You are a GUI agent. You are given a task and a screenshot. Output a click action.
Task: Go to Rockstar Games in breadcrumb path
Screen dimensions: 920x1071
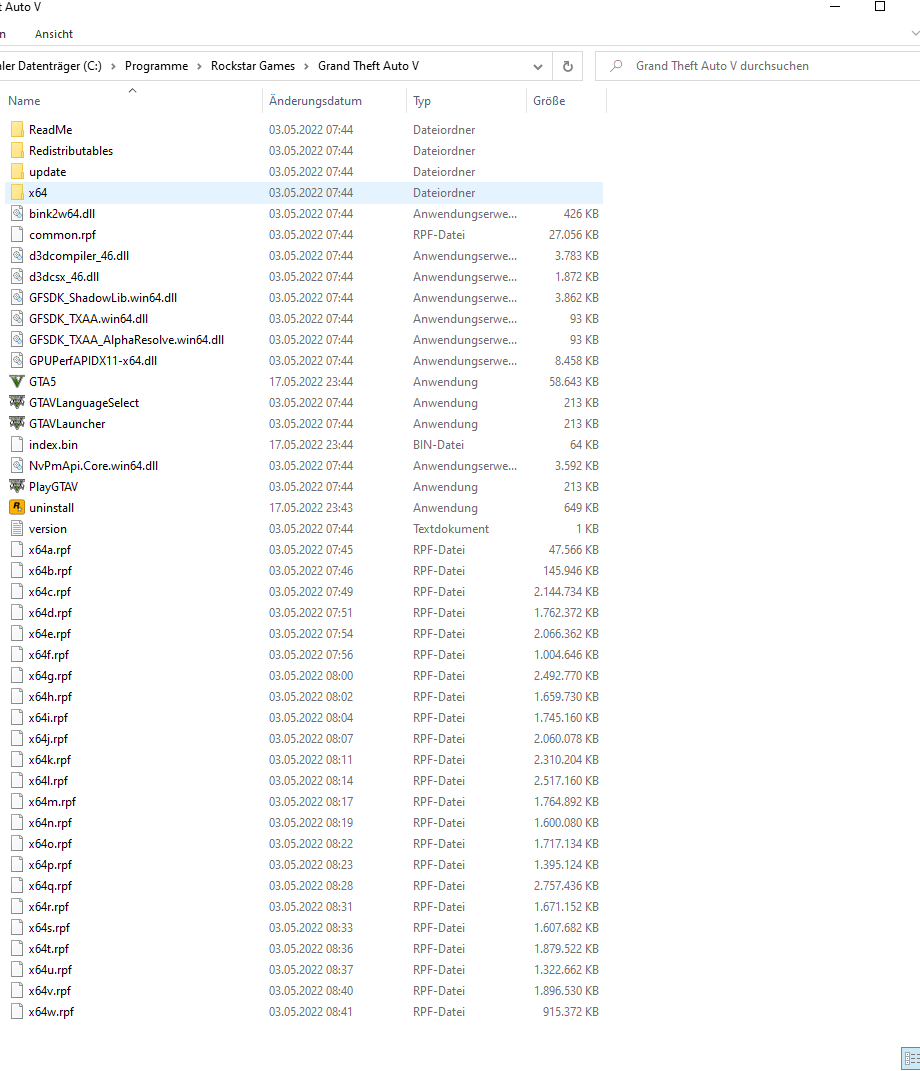(x=253, y=66)
